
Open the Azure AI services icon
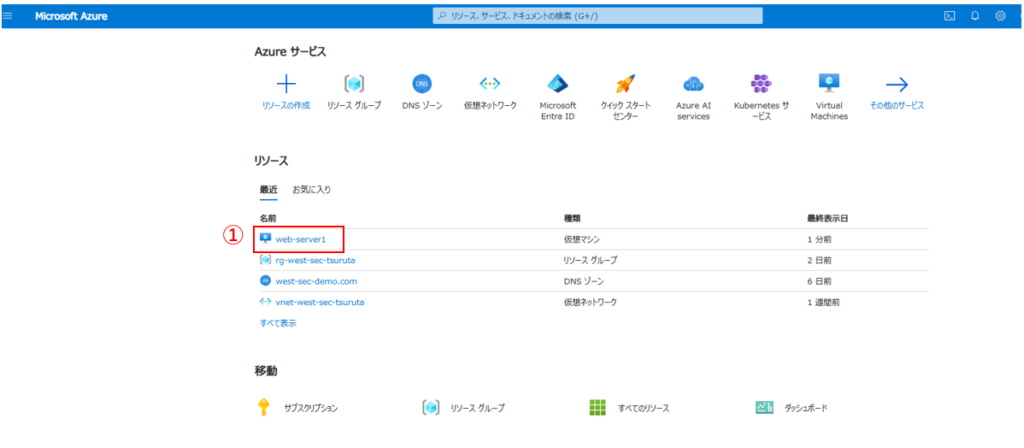point(694,84)
